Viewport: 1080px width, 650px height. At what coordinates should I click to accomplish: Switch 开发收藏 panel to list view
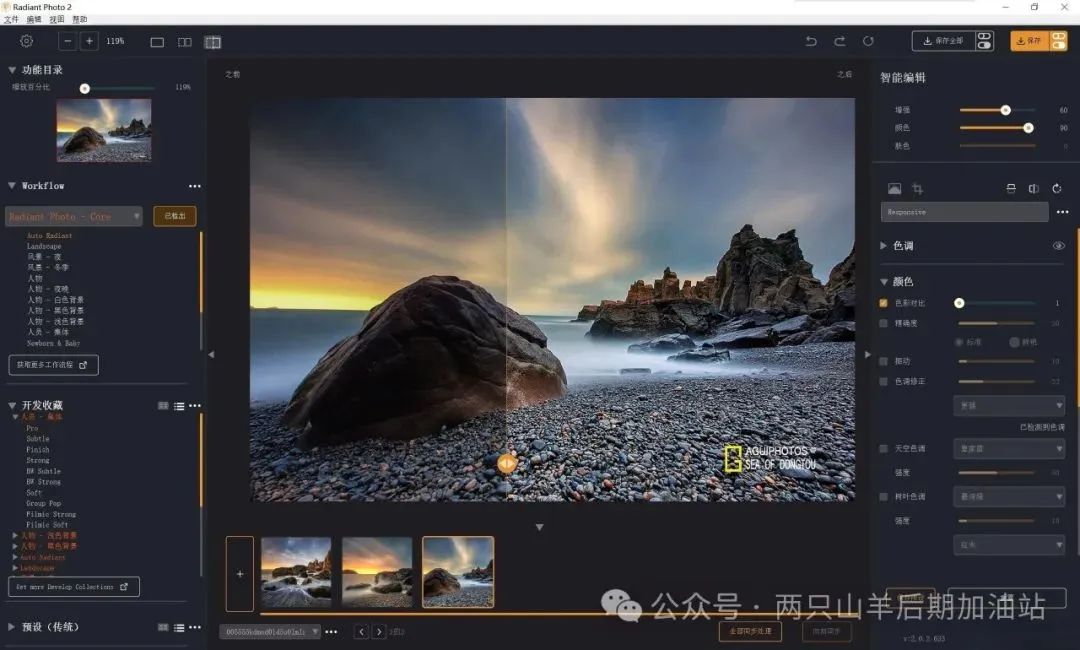coord(179,406)
